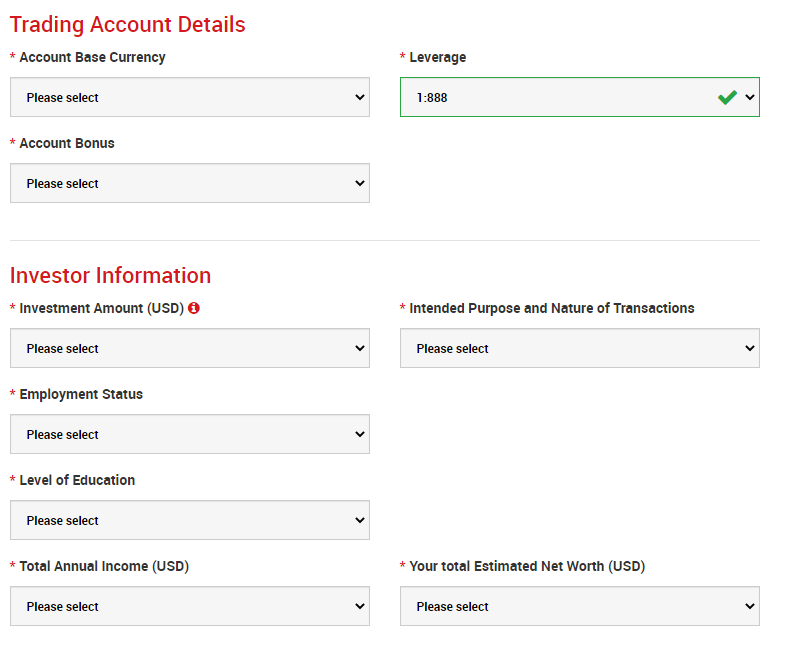This screenshot has height=655, width=800.
Task: Click the info icon beside Investment Amount
Action: [x=194, y=308]
